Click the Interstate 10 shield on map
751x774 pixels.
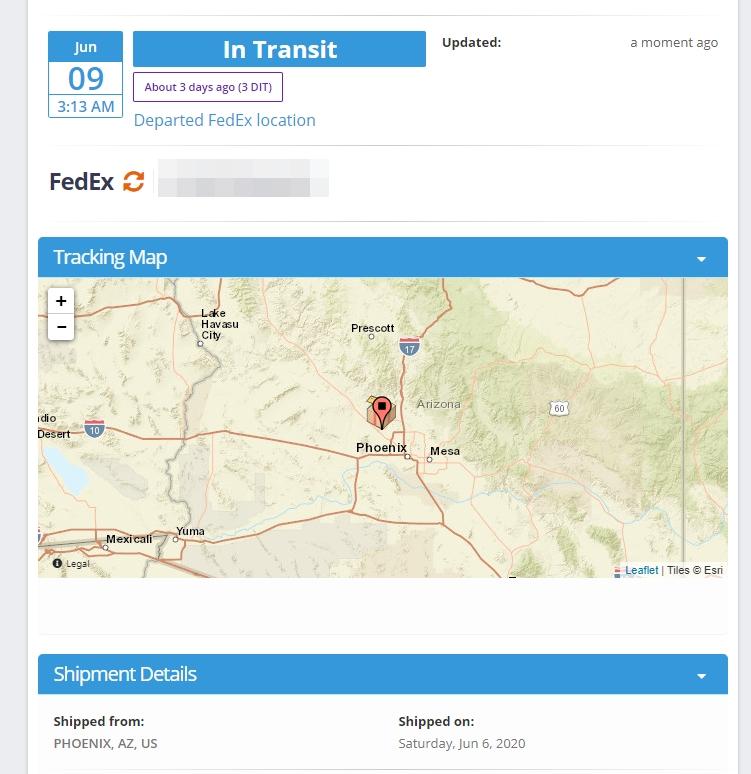coord(95,428)
